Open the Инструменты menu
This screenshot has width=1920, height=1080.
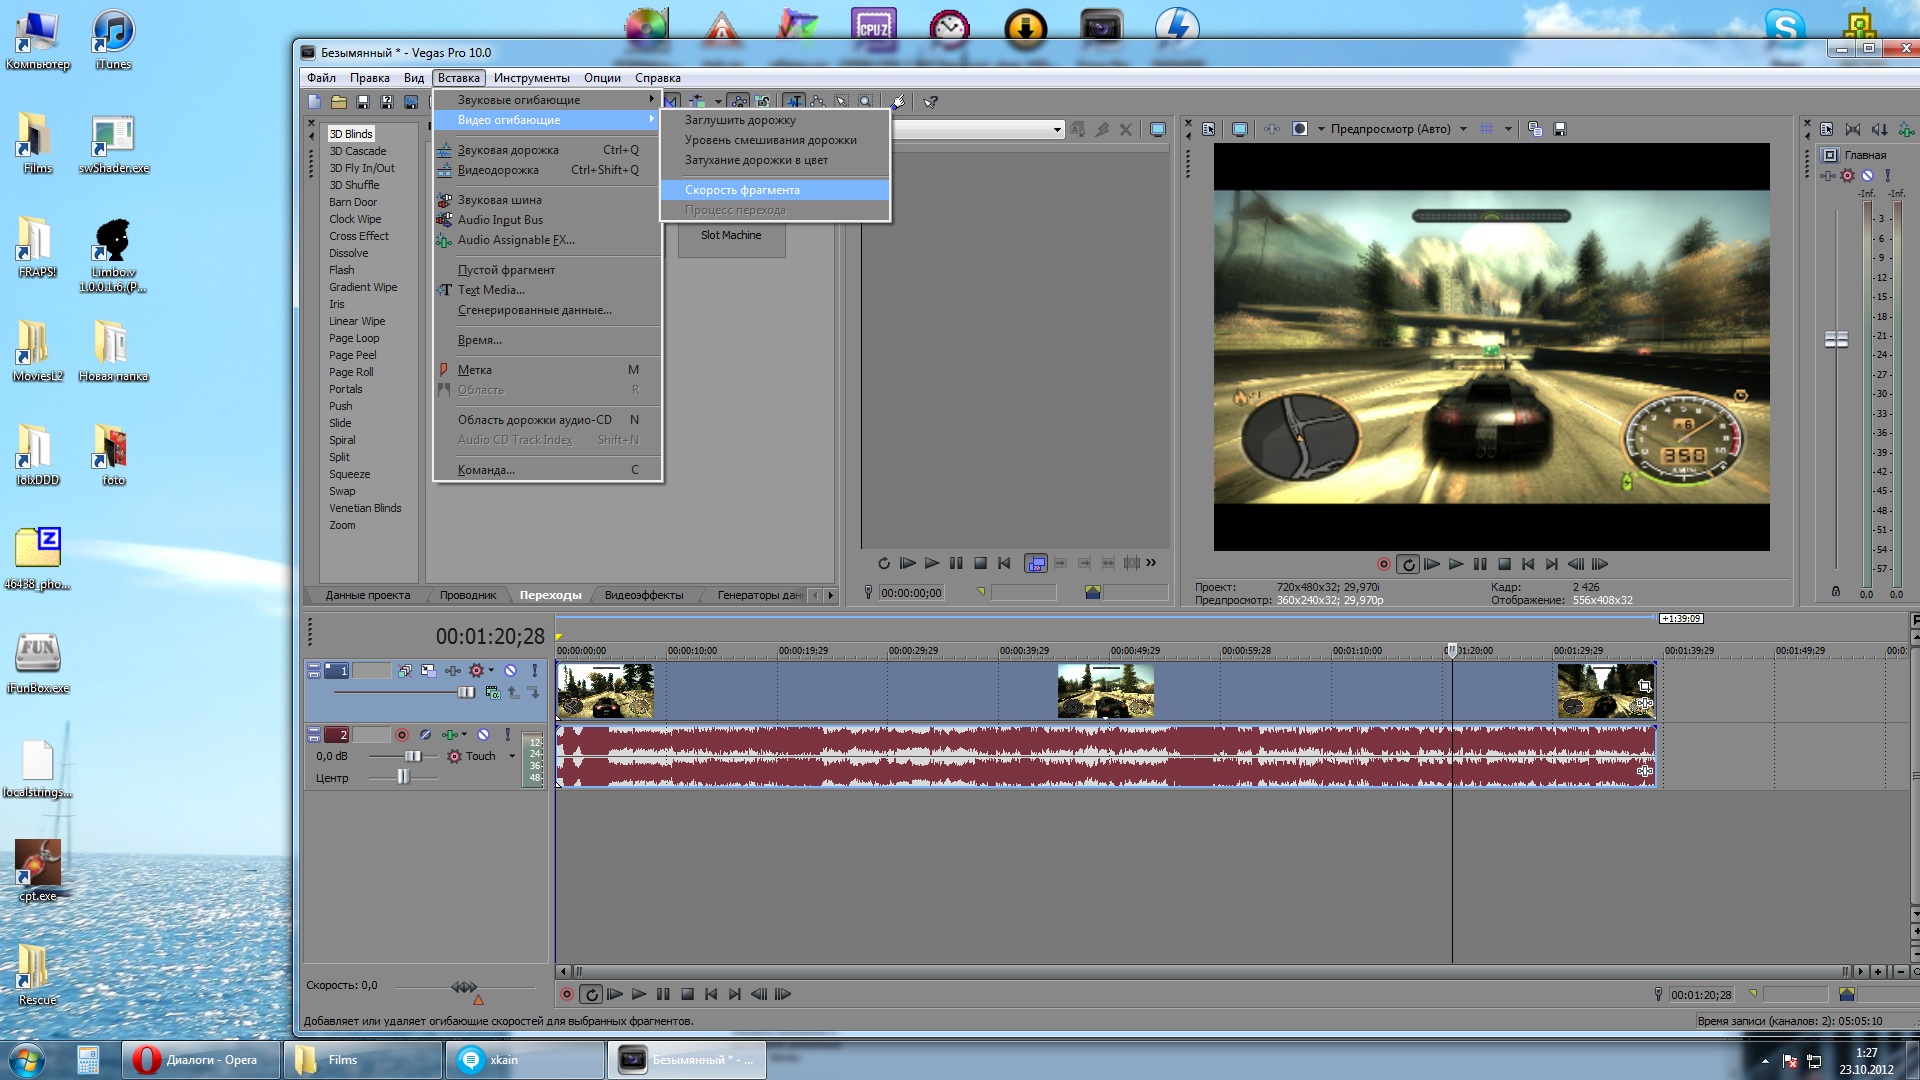[531, 78]
